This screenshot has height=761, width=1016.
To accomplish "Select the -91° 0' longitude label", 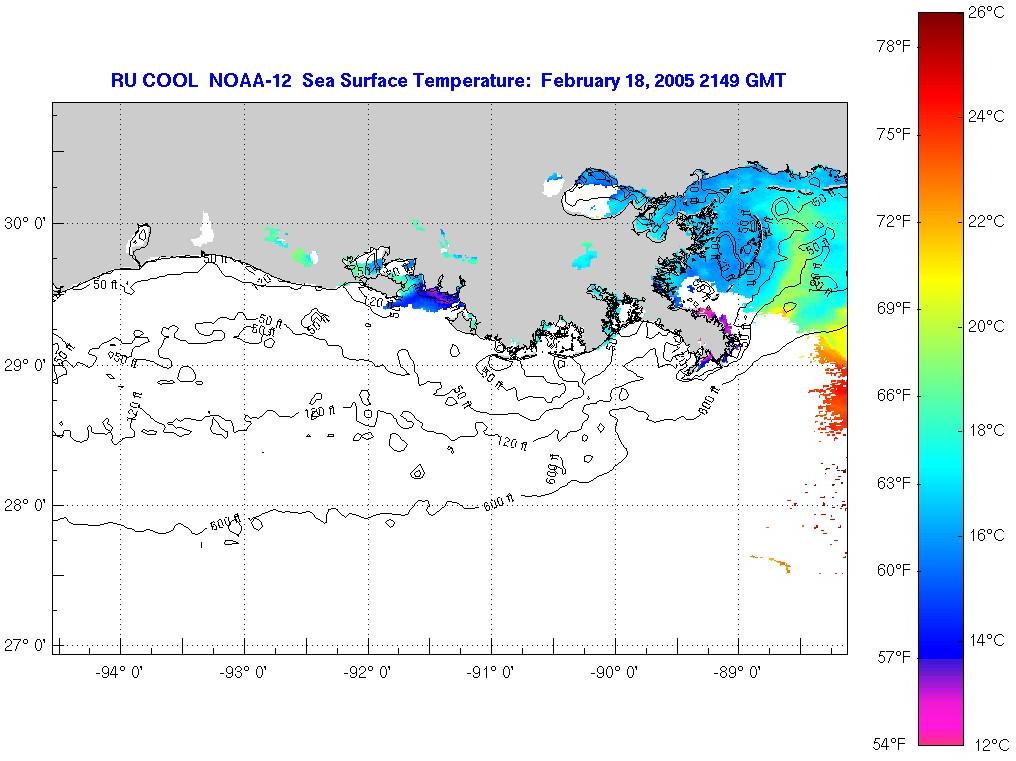I will tap(490, 672).
